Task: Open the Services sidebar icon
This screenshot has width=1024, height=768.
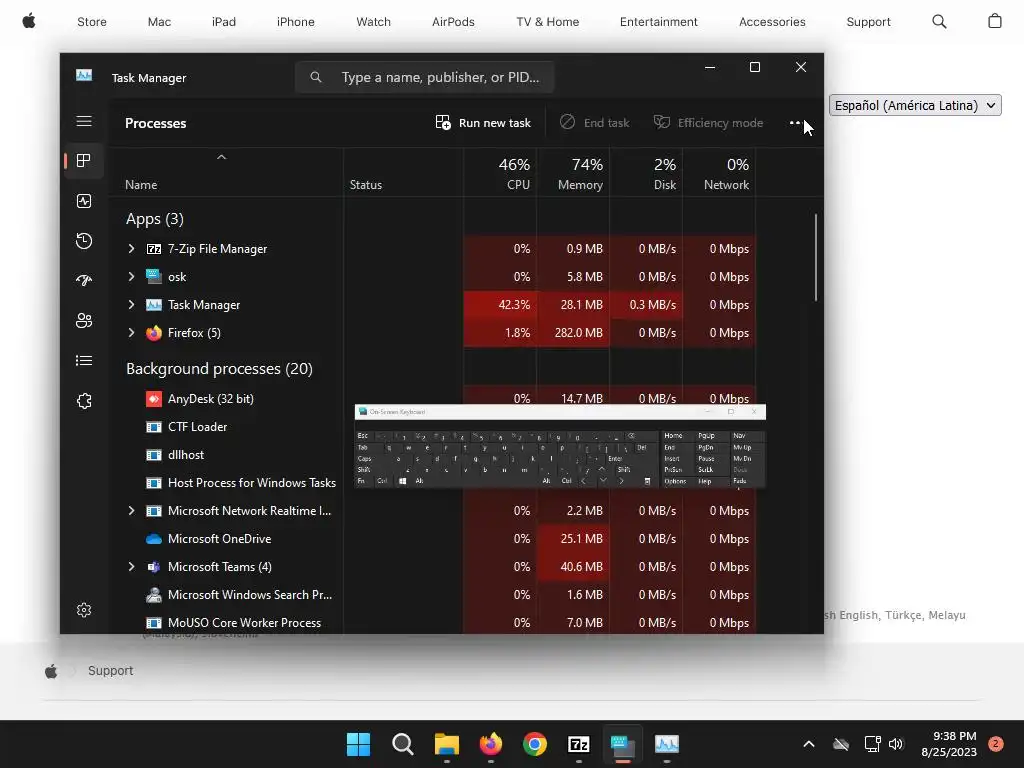Action: (84, 401)
